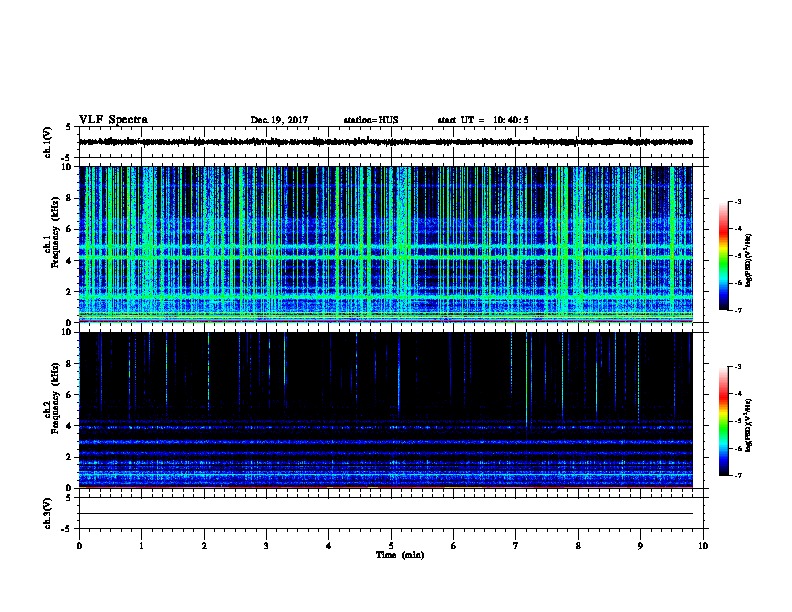The image size is (792, 612).
Task: Select the date 'Dec. 19, 2017'
Action: [x=279, y=120]
